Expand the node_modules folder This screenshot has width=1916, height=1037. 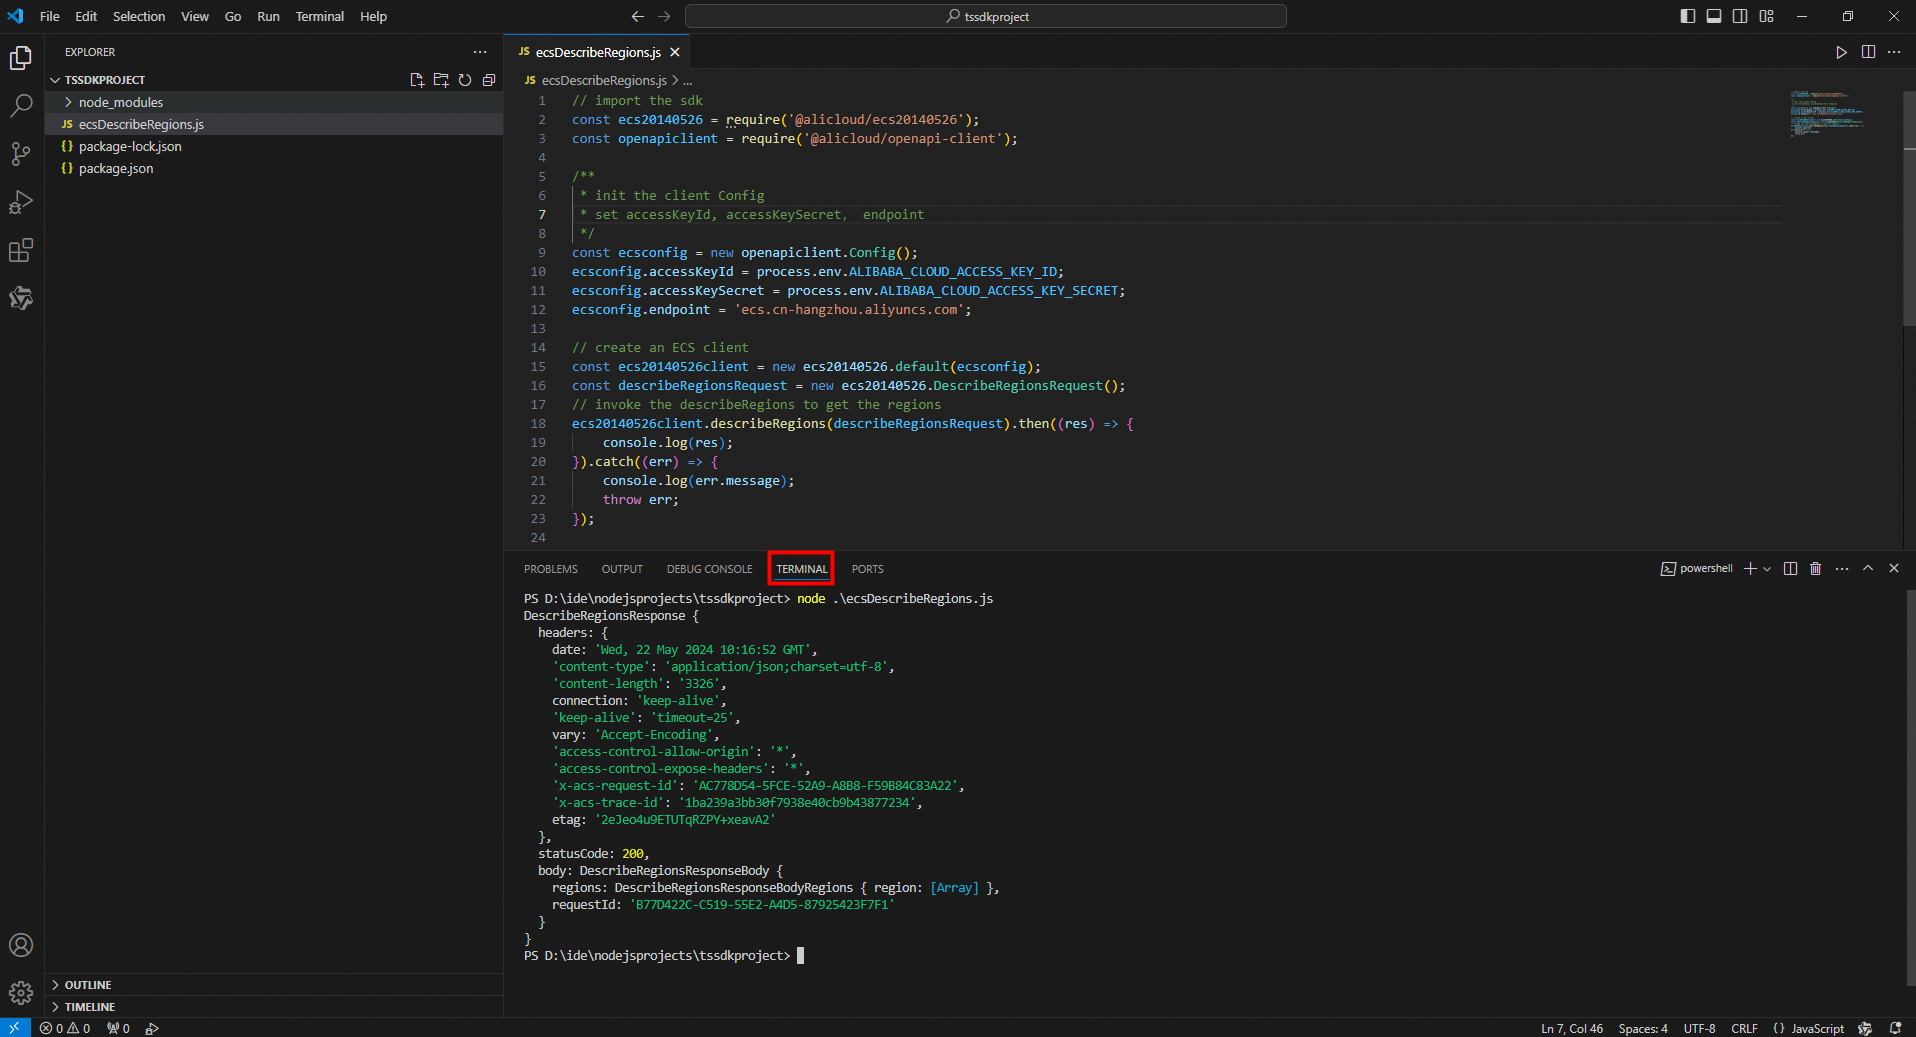pyautogui.click(x=68, y=102)
